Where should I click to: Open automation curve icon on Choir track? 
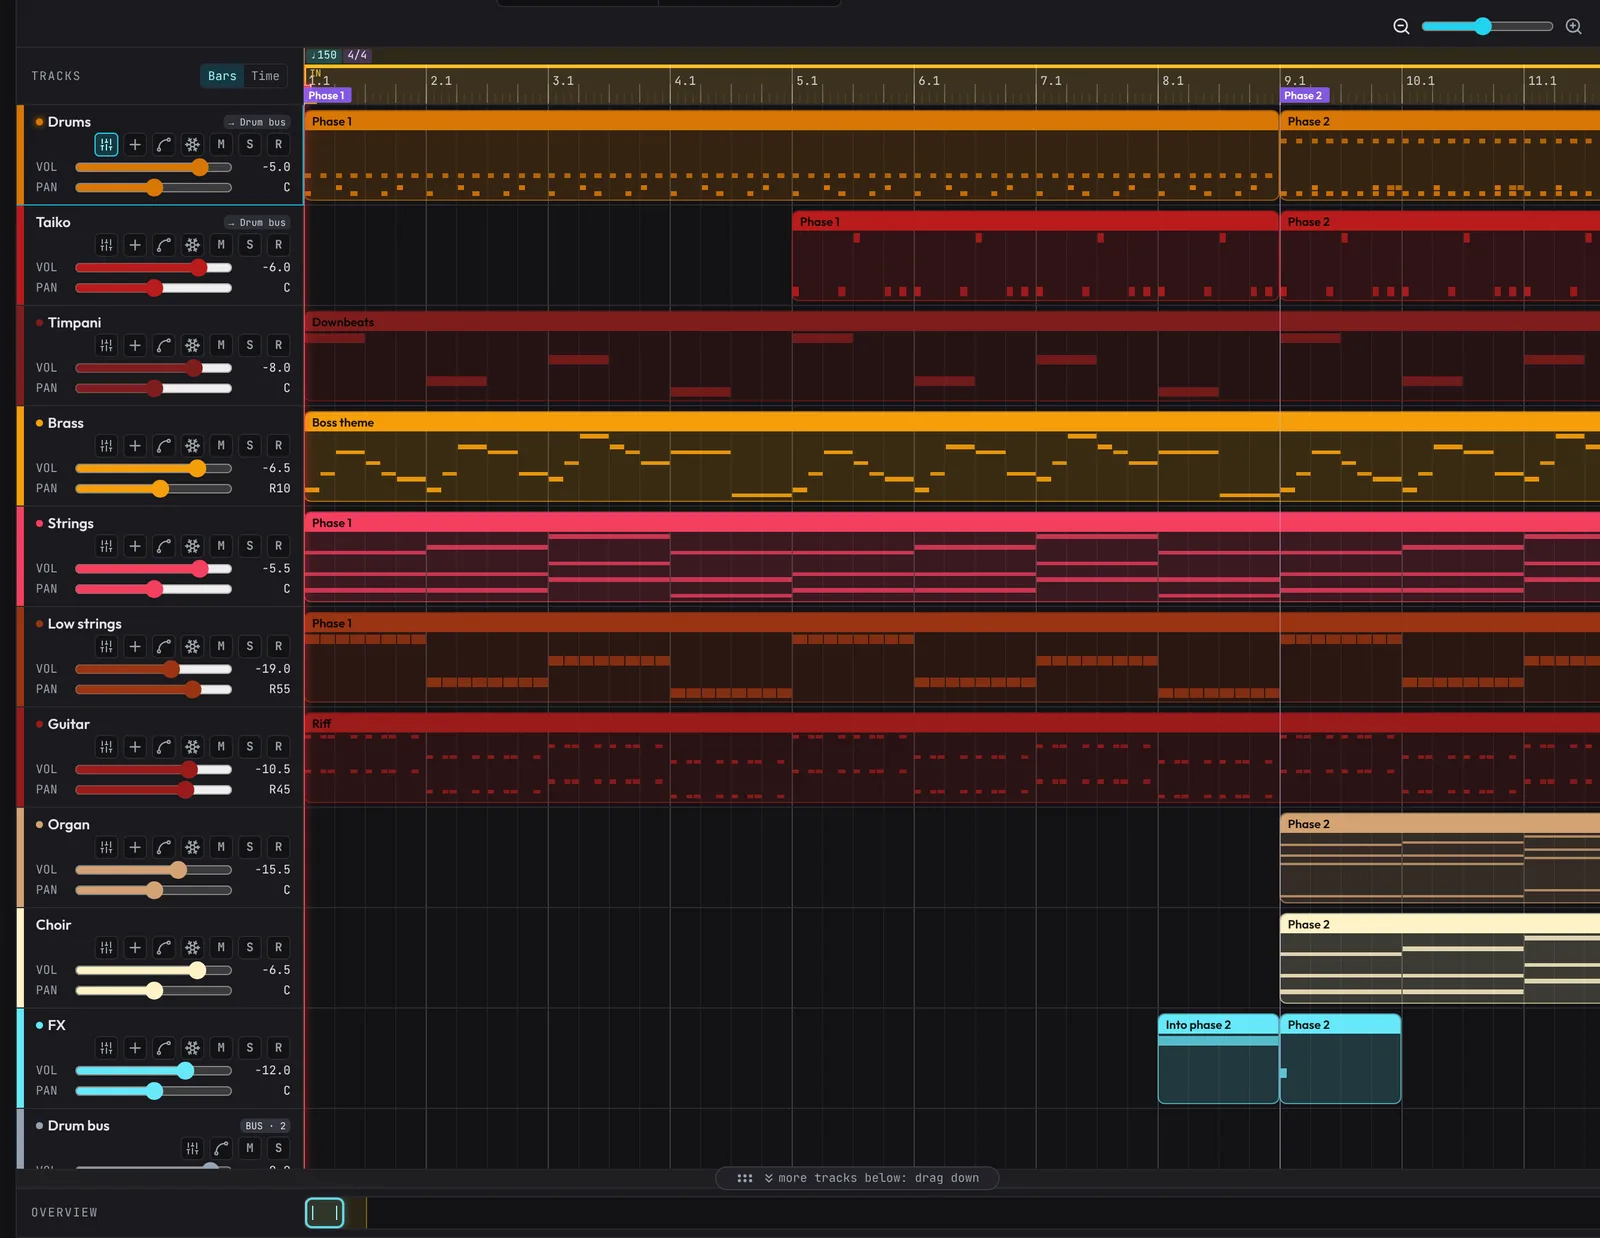click(x=164, y=947)
